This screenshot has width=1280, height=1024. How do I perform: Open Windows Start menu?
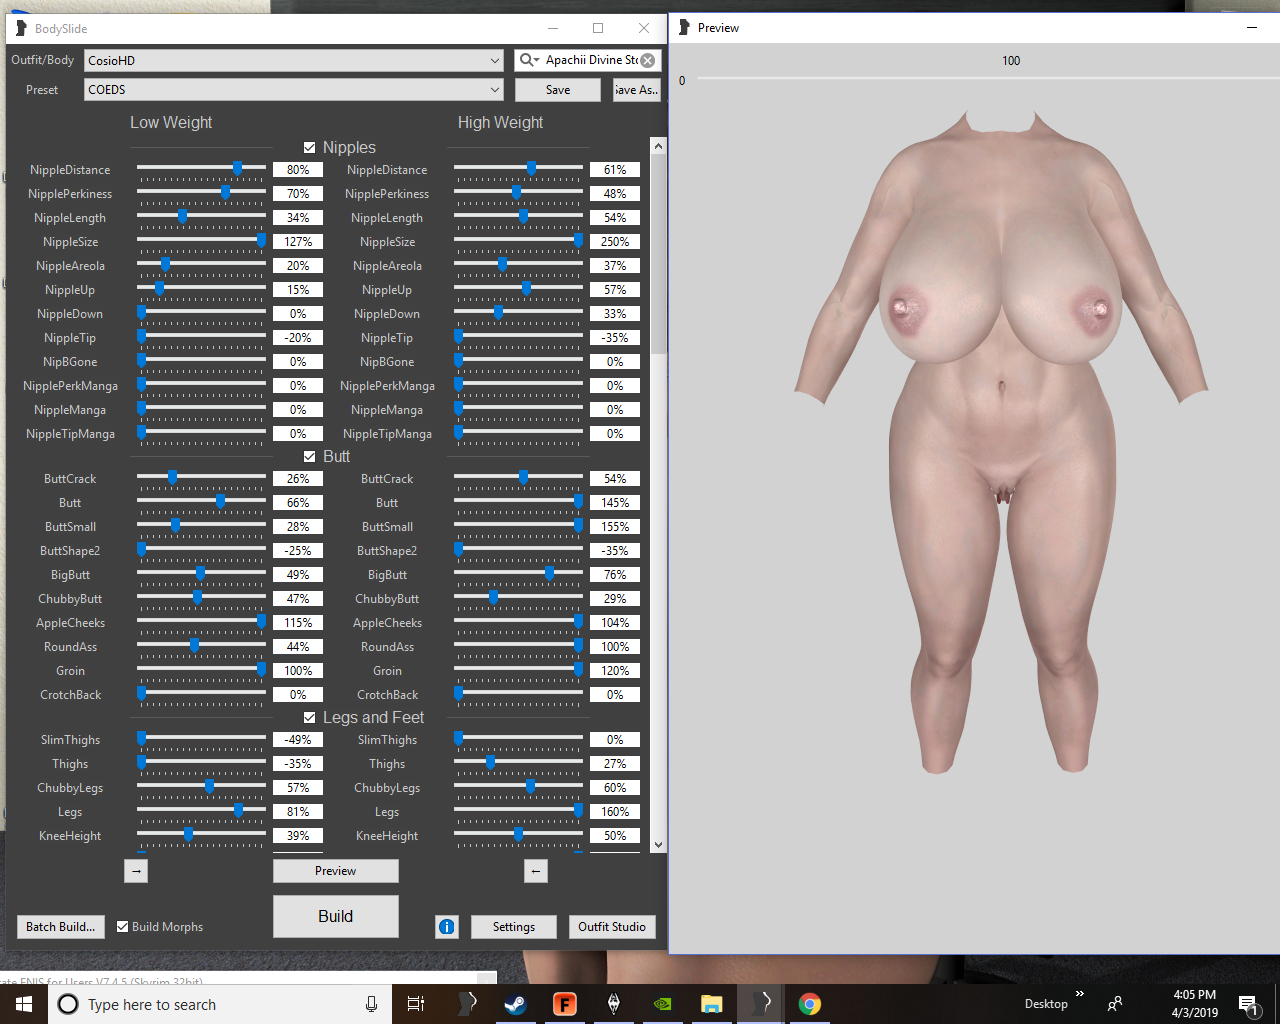click(24, 1004)
